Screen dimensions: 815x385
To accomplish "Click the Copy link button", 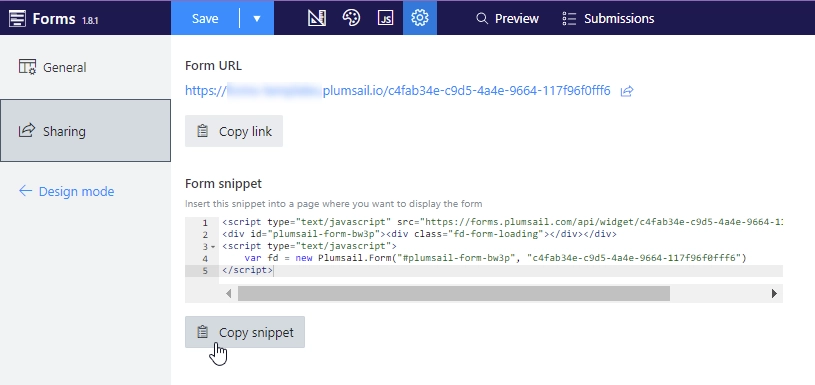I will pyautogui.click(x=234, y=131).
